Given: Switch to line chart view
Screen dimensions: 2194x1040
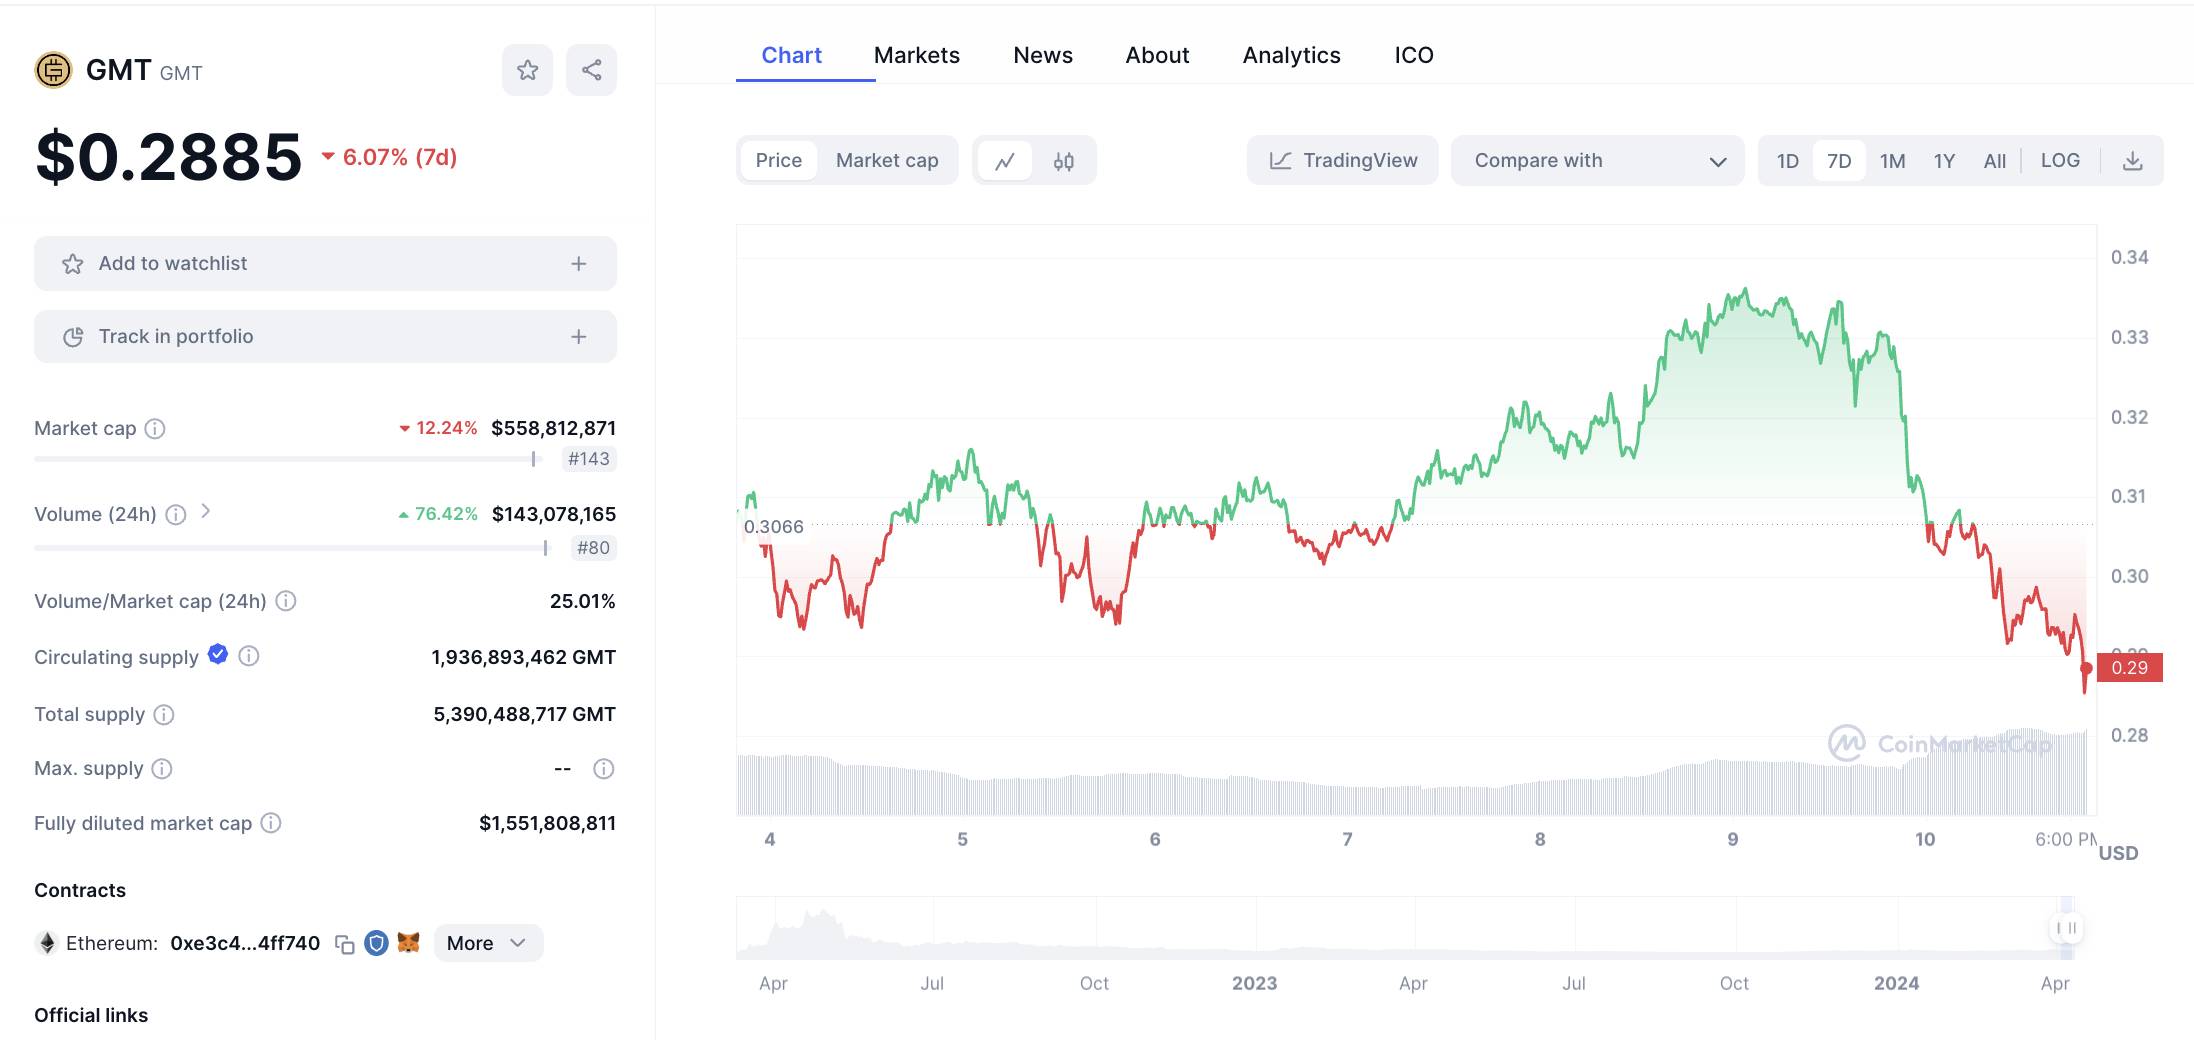Looking at the screenshot, I should pyautogui.click(x=1005, y=161).
